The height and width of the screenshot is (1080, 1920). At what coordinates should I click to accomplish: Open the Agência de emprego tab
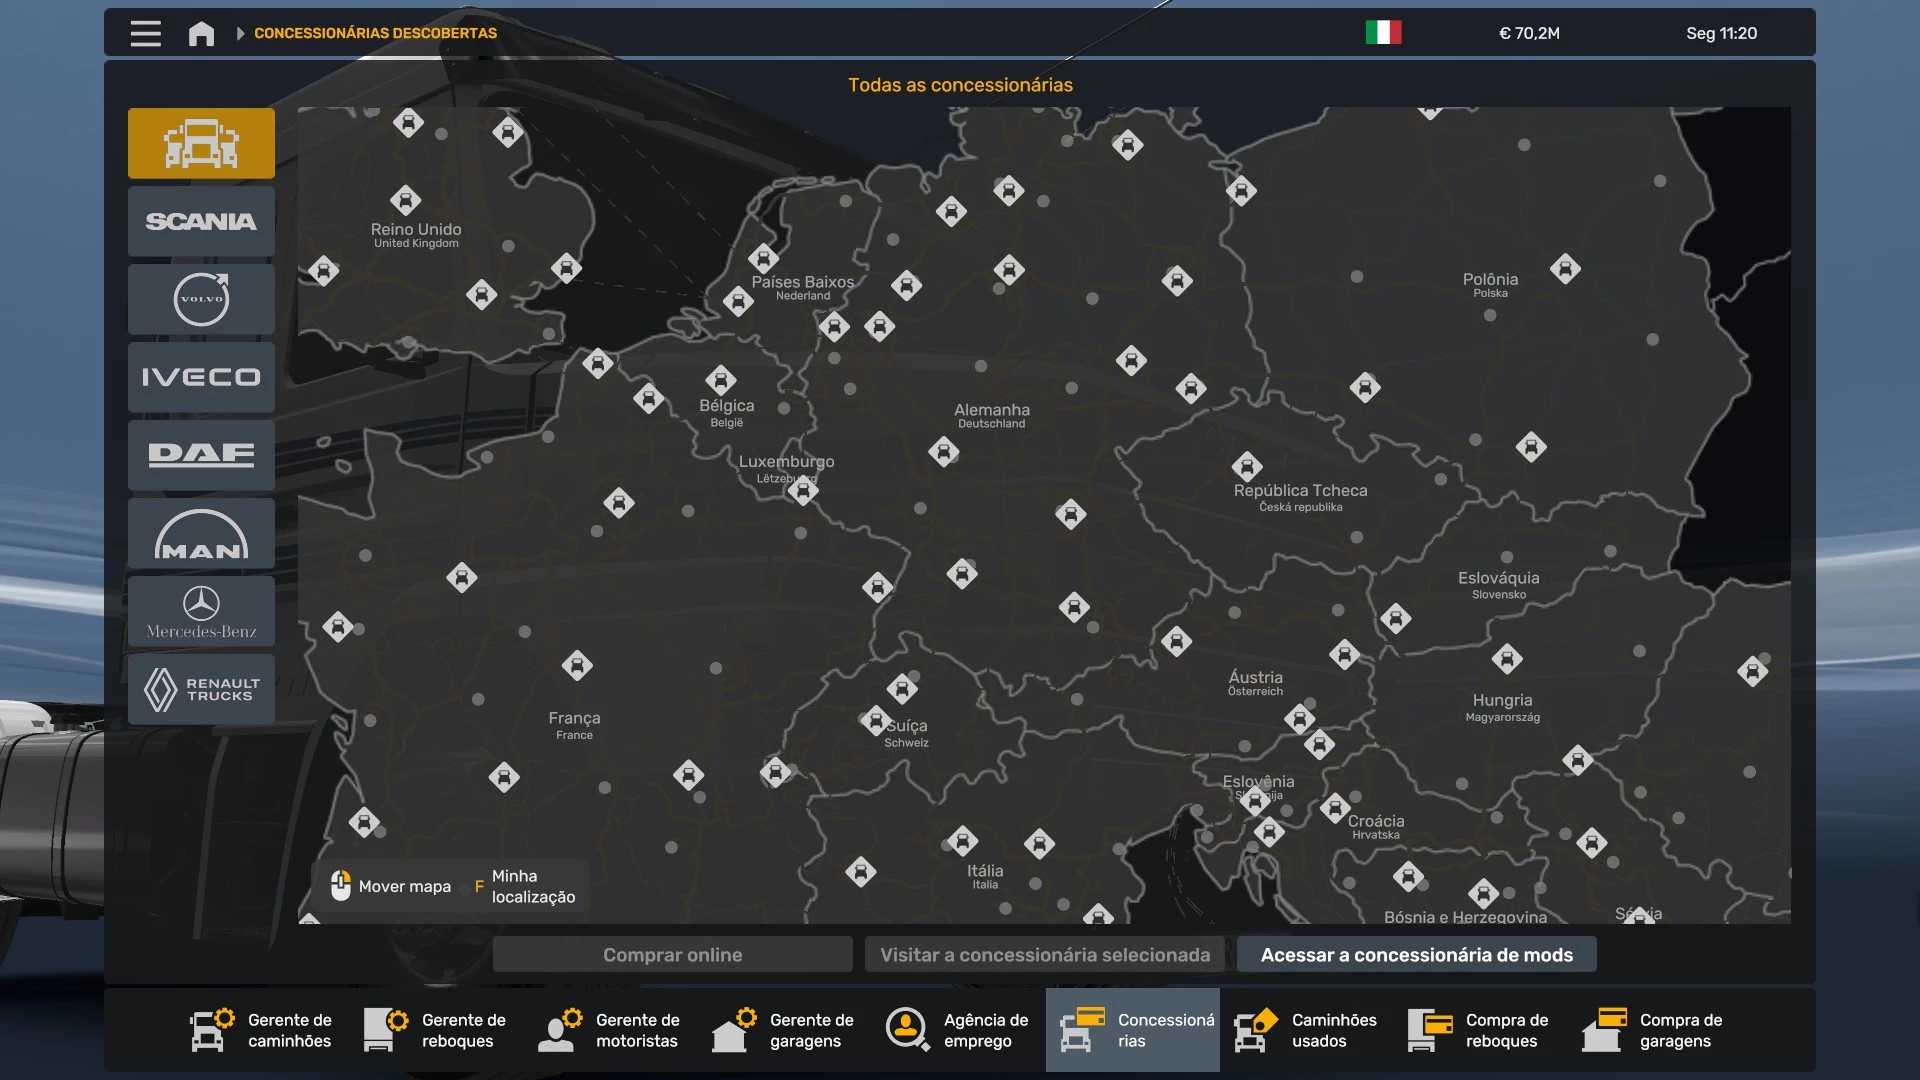point(957,1030)
